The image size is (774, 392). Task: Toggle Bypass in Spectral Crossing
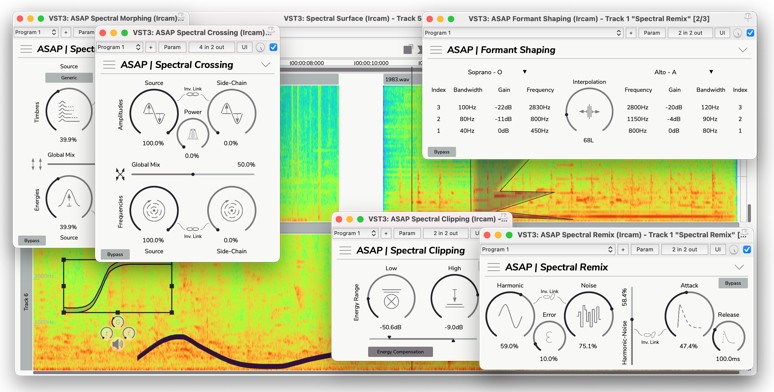pos(115,255)
